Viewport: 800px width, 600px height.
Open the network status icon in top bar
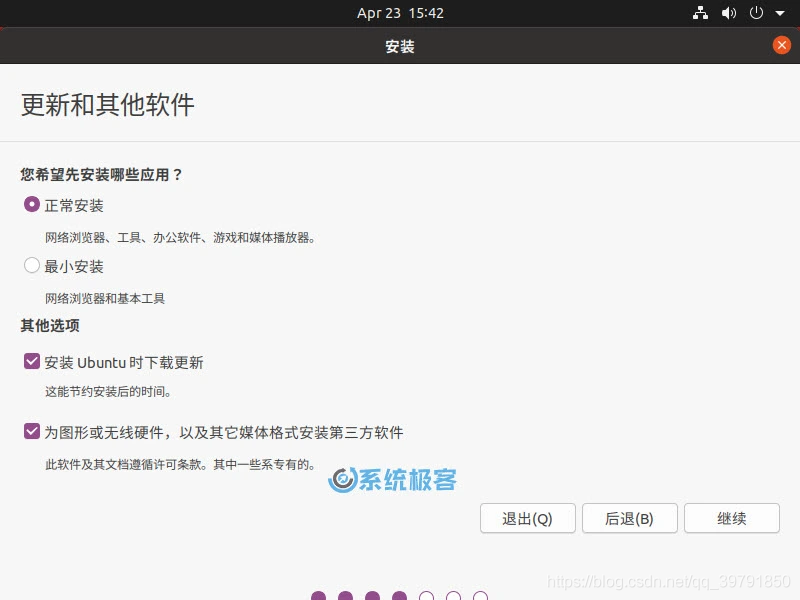[700, 13]
